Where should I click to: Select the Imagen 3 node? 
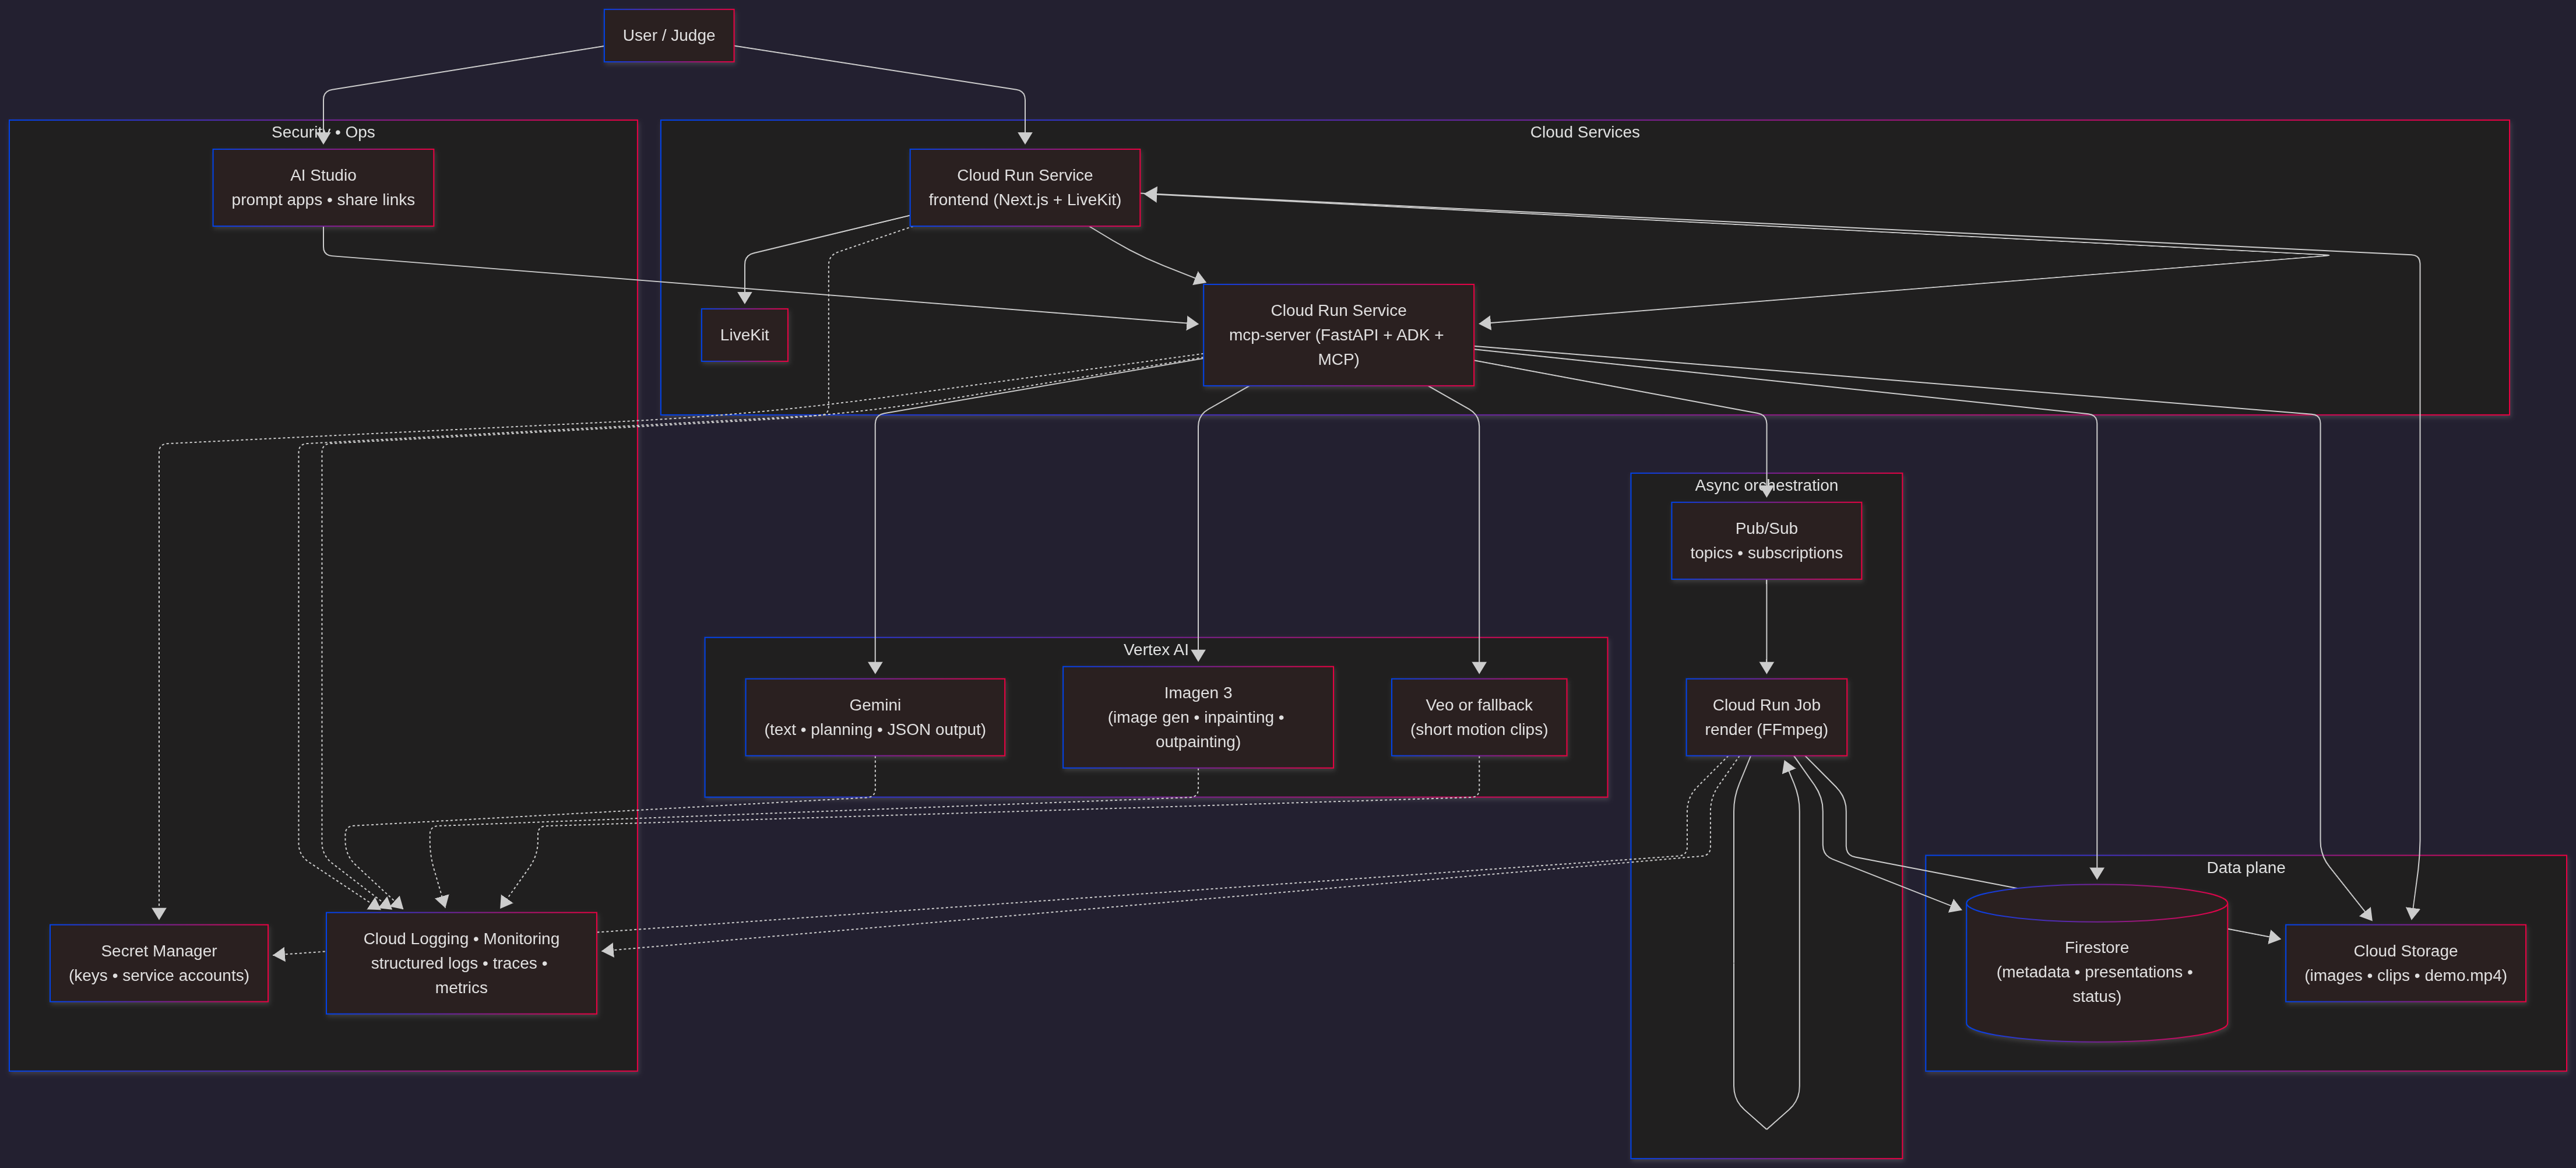click(x=1197, y=717)
